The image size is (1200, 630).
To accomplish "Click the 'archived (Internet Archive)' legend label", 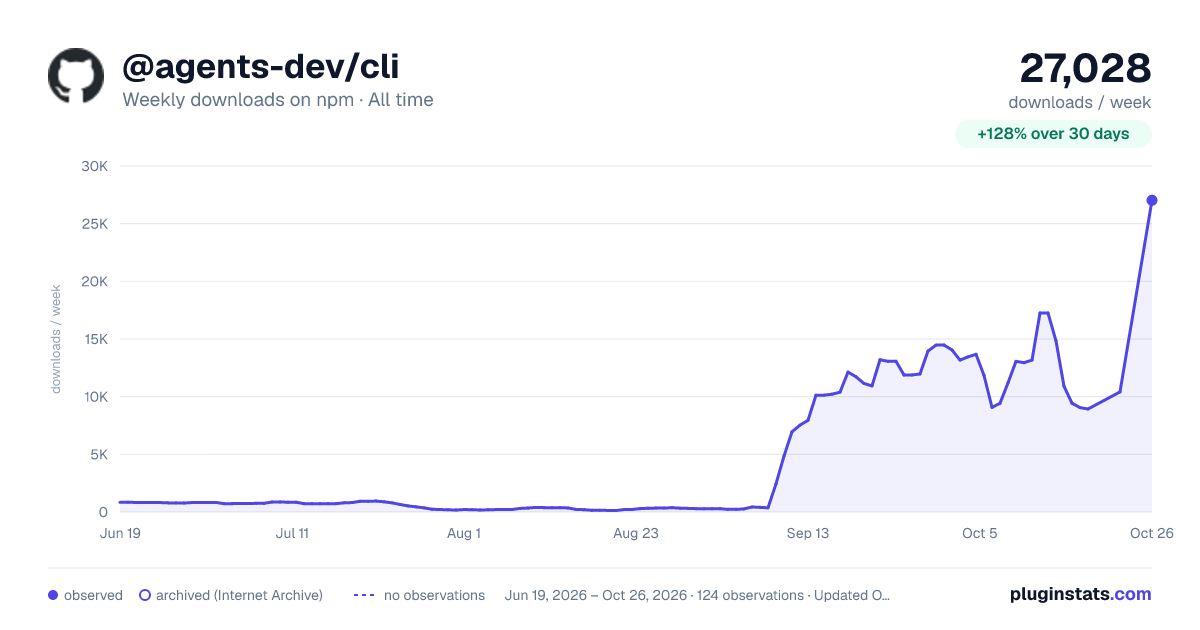I will [x=239, y=595].
